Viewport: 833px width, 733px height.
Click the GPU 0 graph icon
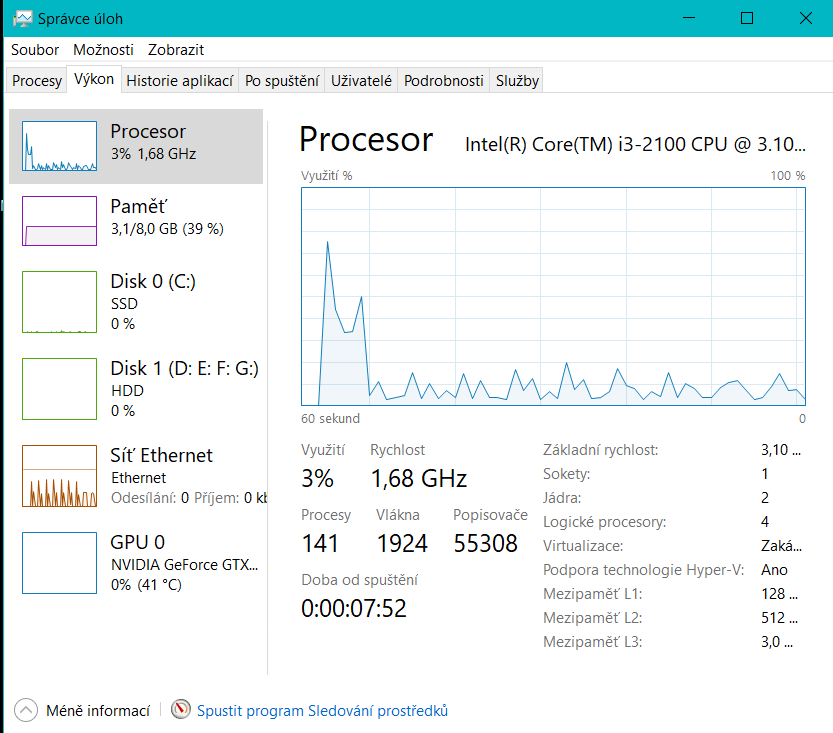click(59, 563)
